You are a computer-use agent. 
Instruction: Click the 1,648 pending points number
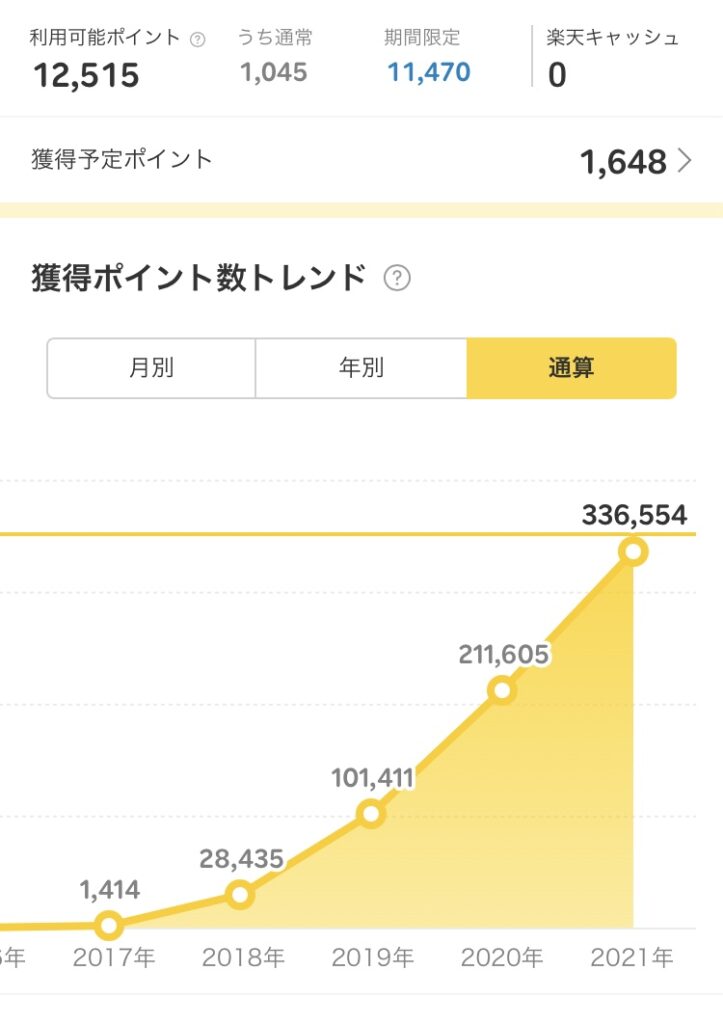click(624, 161)
